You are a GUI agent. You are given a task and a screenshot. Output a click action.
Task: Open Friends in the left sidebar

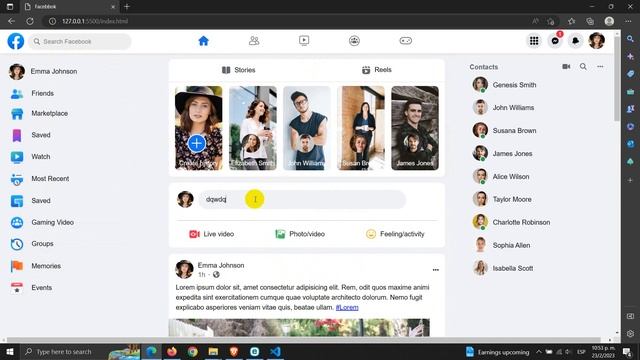33,93
